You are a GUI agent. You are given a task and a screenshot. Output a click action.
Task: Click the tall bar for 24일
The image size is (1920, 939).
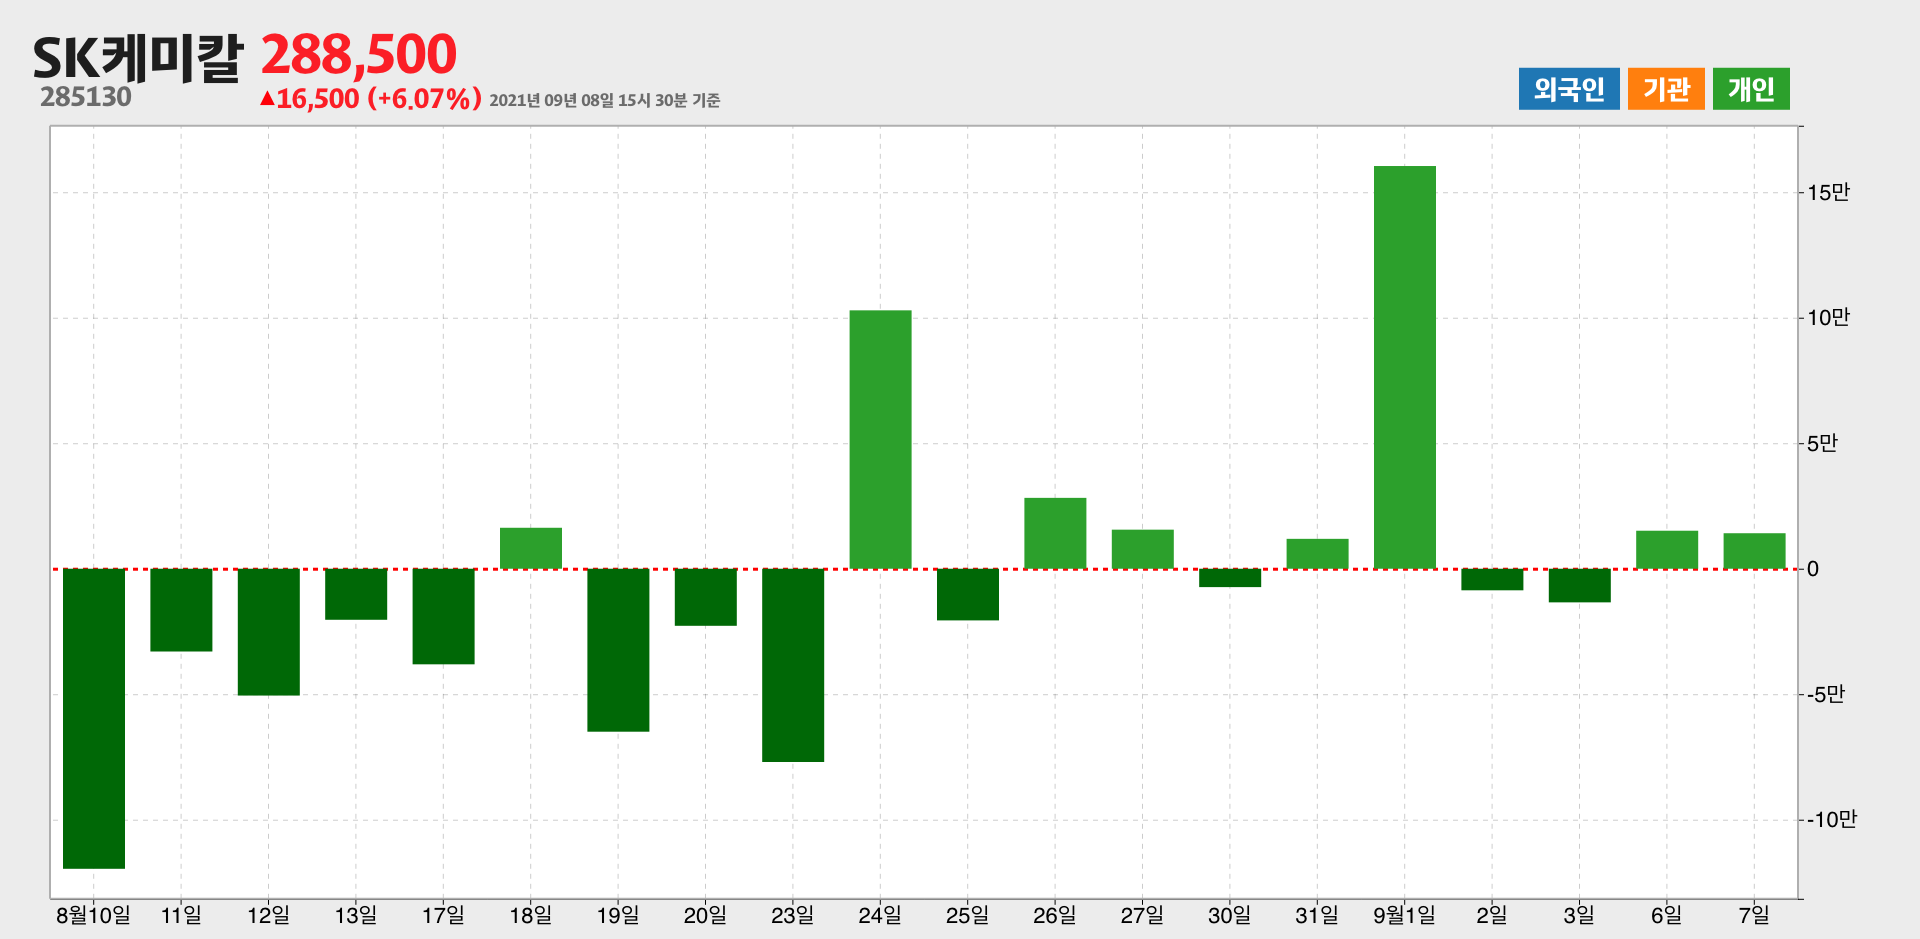[881, 439]
